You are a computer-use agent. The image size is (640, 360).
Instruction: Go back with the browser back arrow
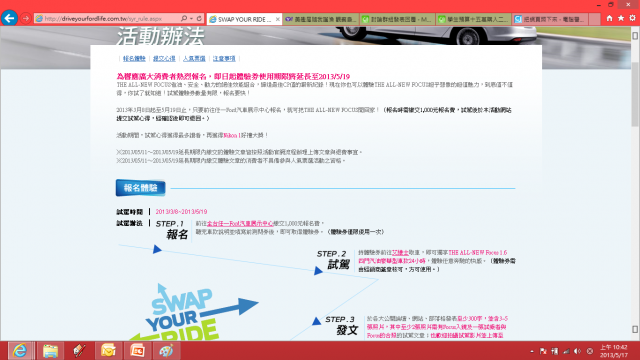point(9,18)
